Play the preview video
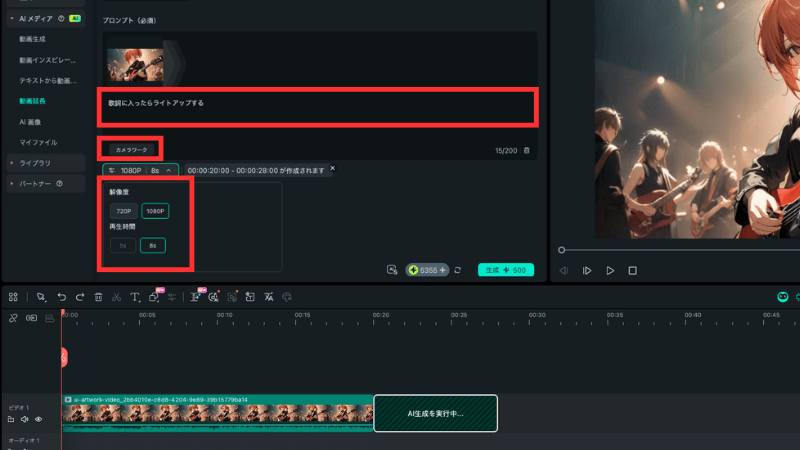Screen dimensions: 800x450 tap(610, 271)
